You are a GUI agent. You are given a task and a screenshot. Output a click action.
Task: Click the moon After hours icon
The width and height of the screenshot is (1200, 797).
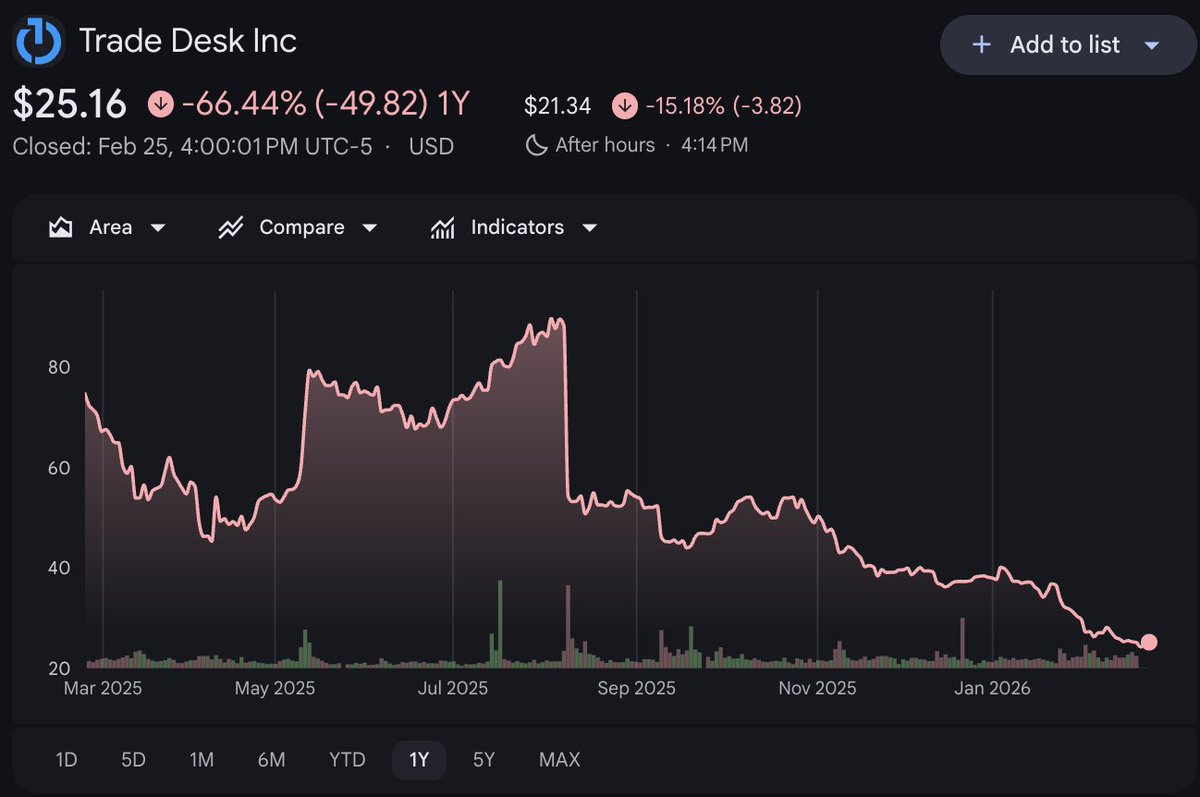tap(537, 145)
